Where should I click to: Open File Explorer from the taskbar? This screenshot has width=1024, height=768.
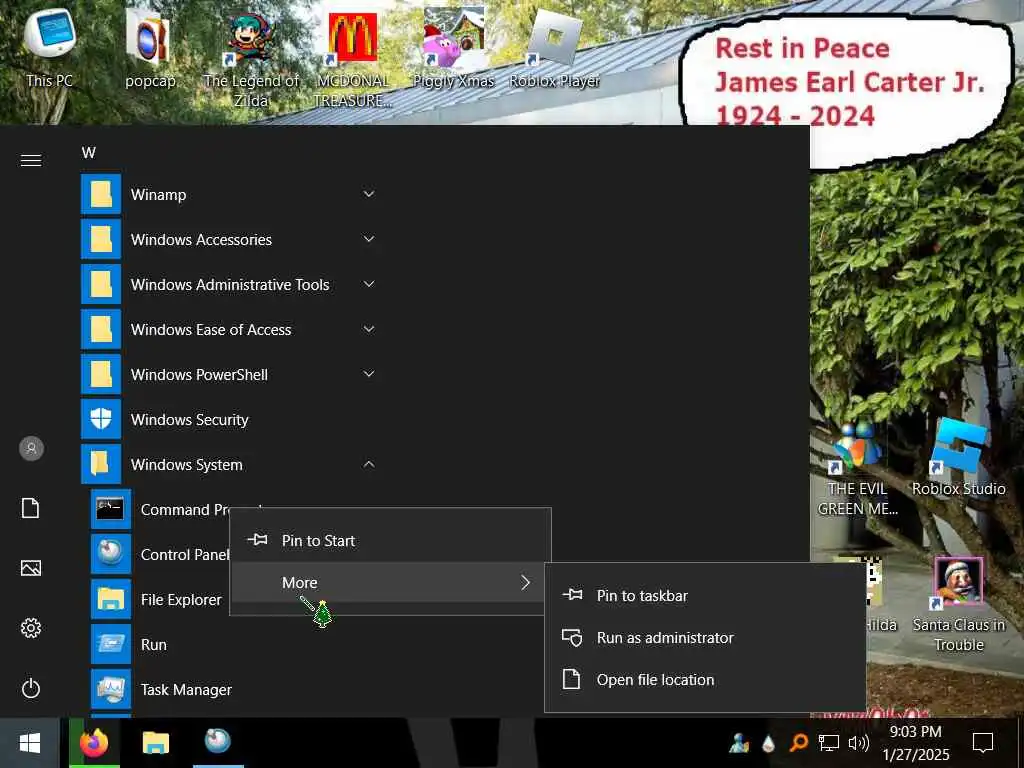pos(155,743)
